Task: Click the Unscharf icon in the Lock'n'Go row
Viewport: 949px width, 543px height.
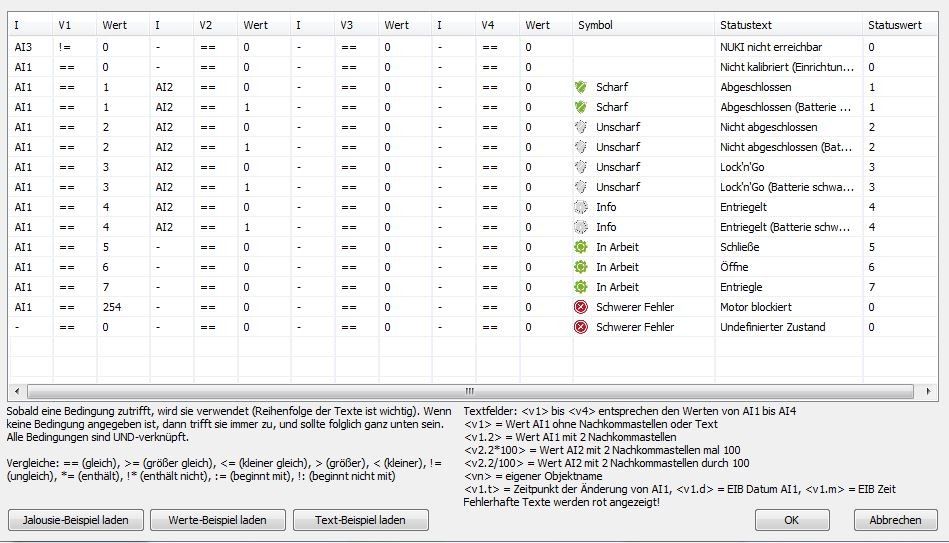Action: (580, 167)
